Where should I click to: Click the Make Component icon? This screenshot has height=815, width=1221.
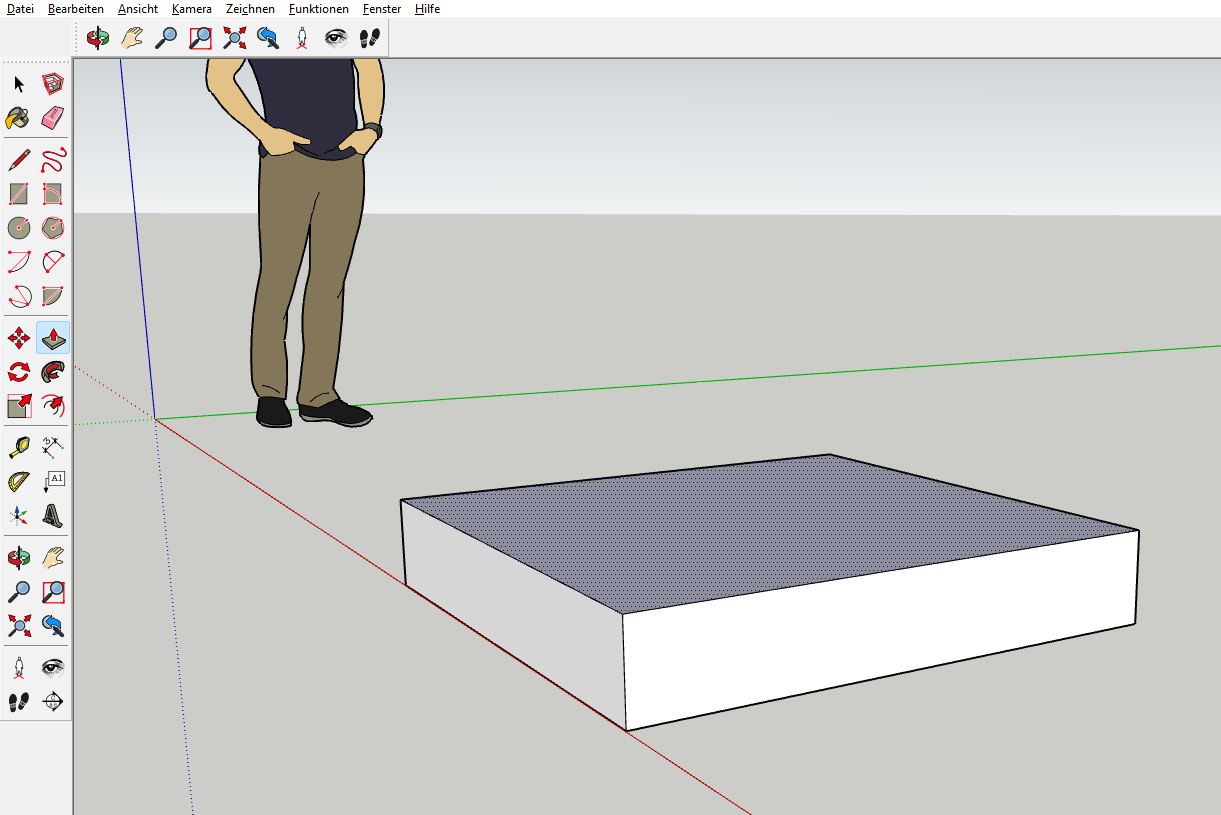point(53,84)
